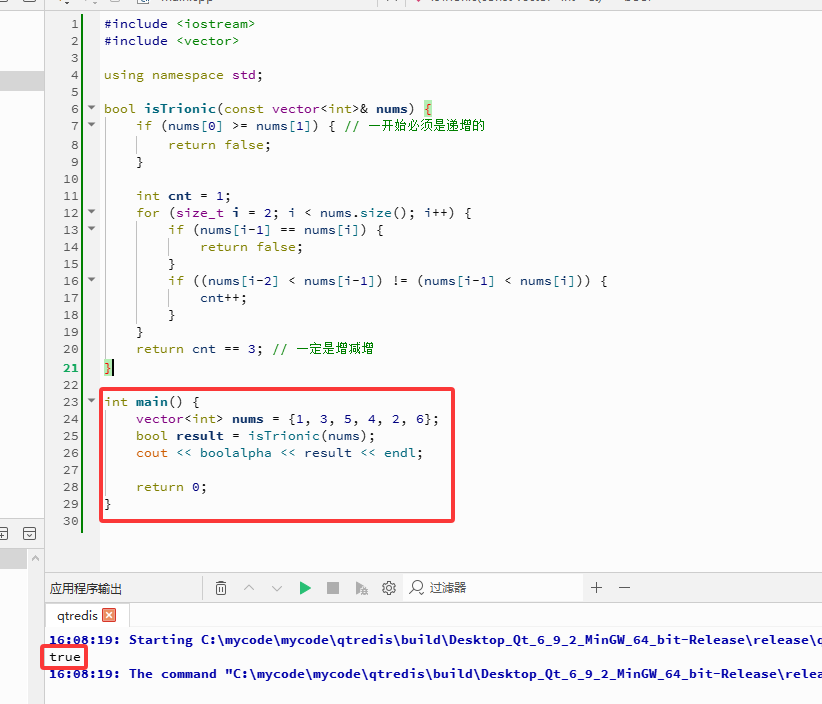Viewport: 822px width, 704px height.
Task: Zoom out output with minus button
Action: (x=624, y=588)
